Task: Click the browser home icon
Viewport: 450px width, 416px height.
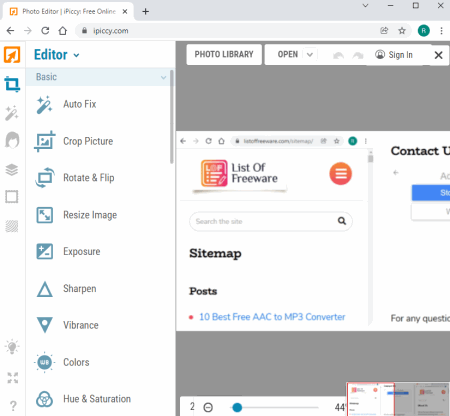Action: (x=63, y=31)
